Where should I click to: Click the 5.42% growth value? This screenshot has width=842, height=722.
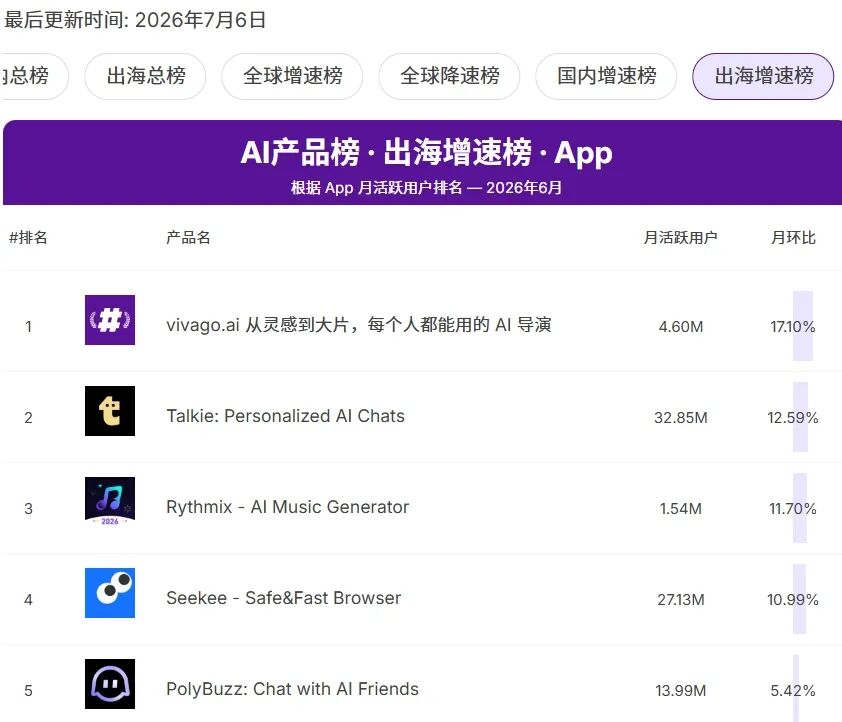793,690
